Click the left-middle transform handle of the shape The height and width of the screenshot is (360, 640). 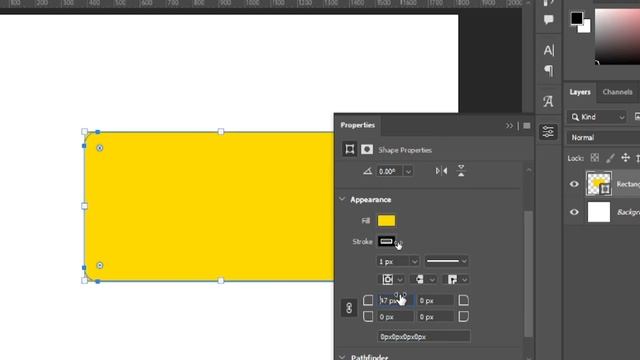coord(84,206)
